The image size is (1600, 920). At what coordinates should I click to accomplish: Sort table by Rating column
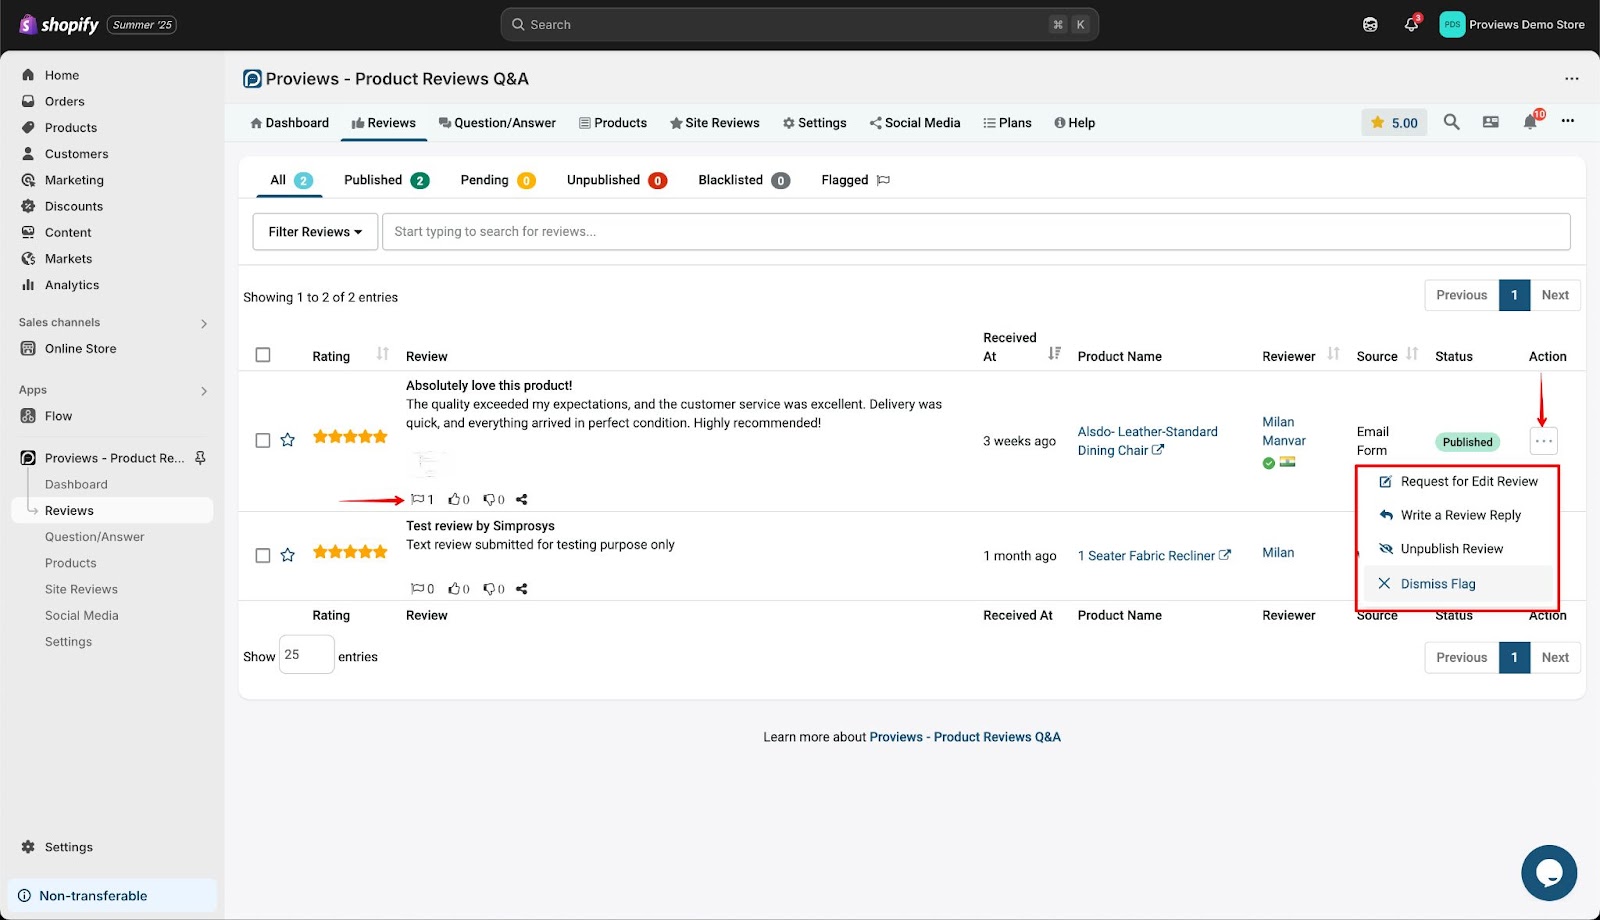pos(382,354)
